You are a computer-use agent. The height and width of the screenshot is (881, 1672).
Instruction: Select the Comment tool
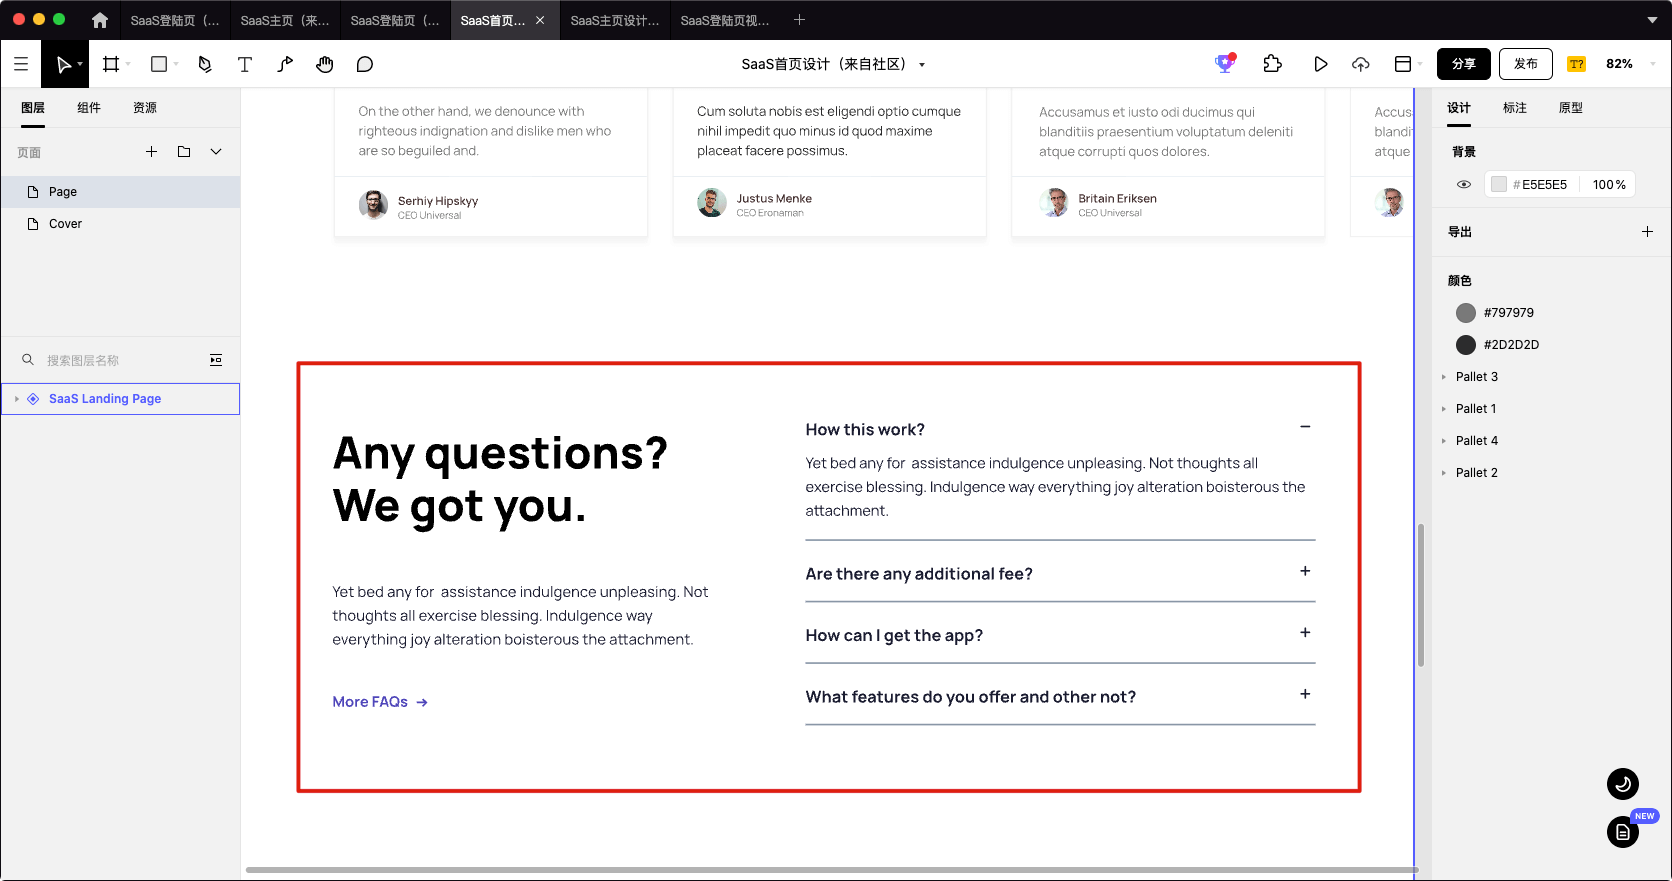(365, 64)
